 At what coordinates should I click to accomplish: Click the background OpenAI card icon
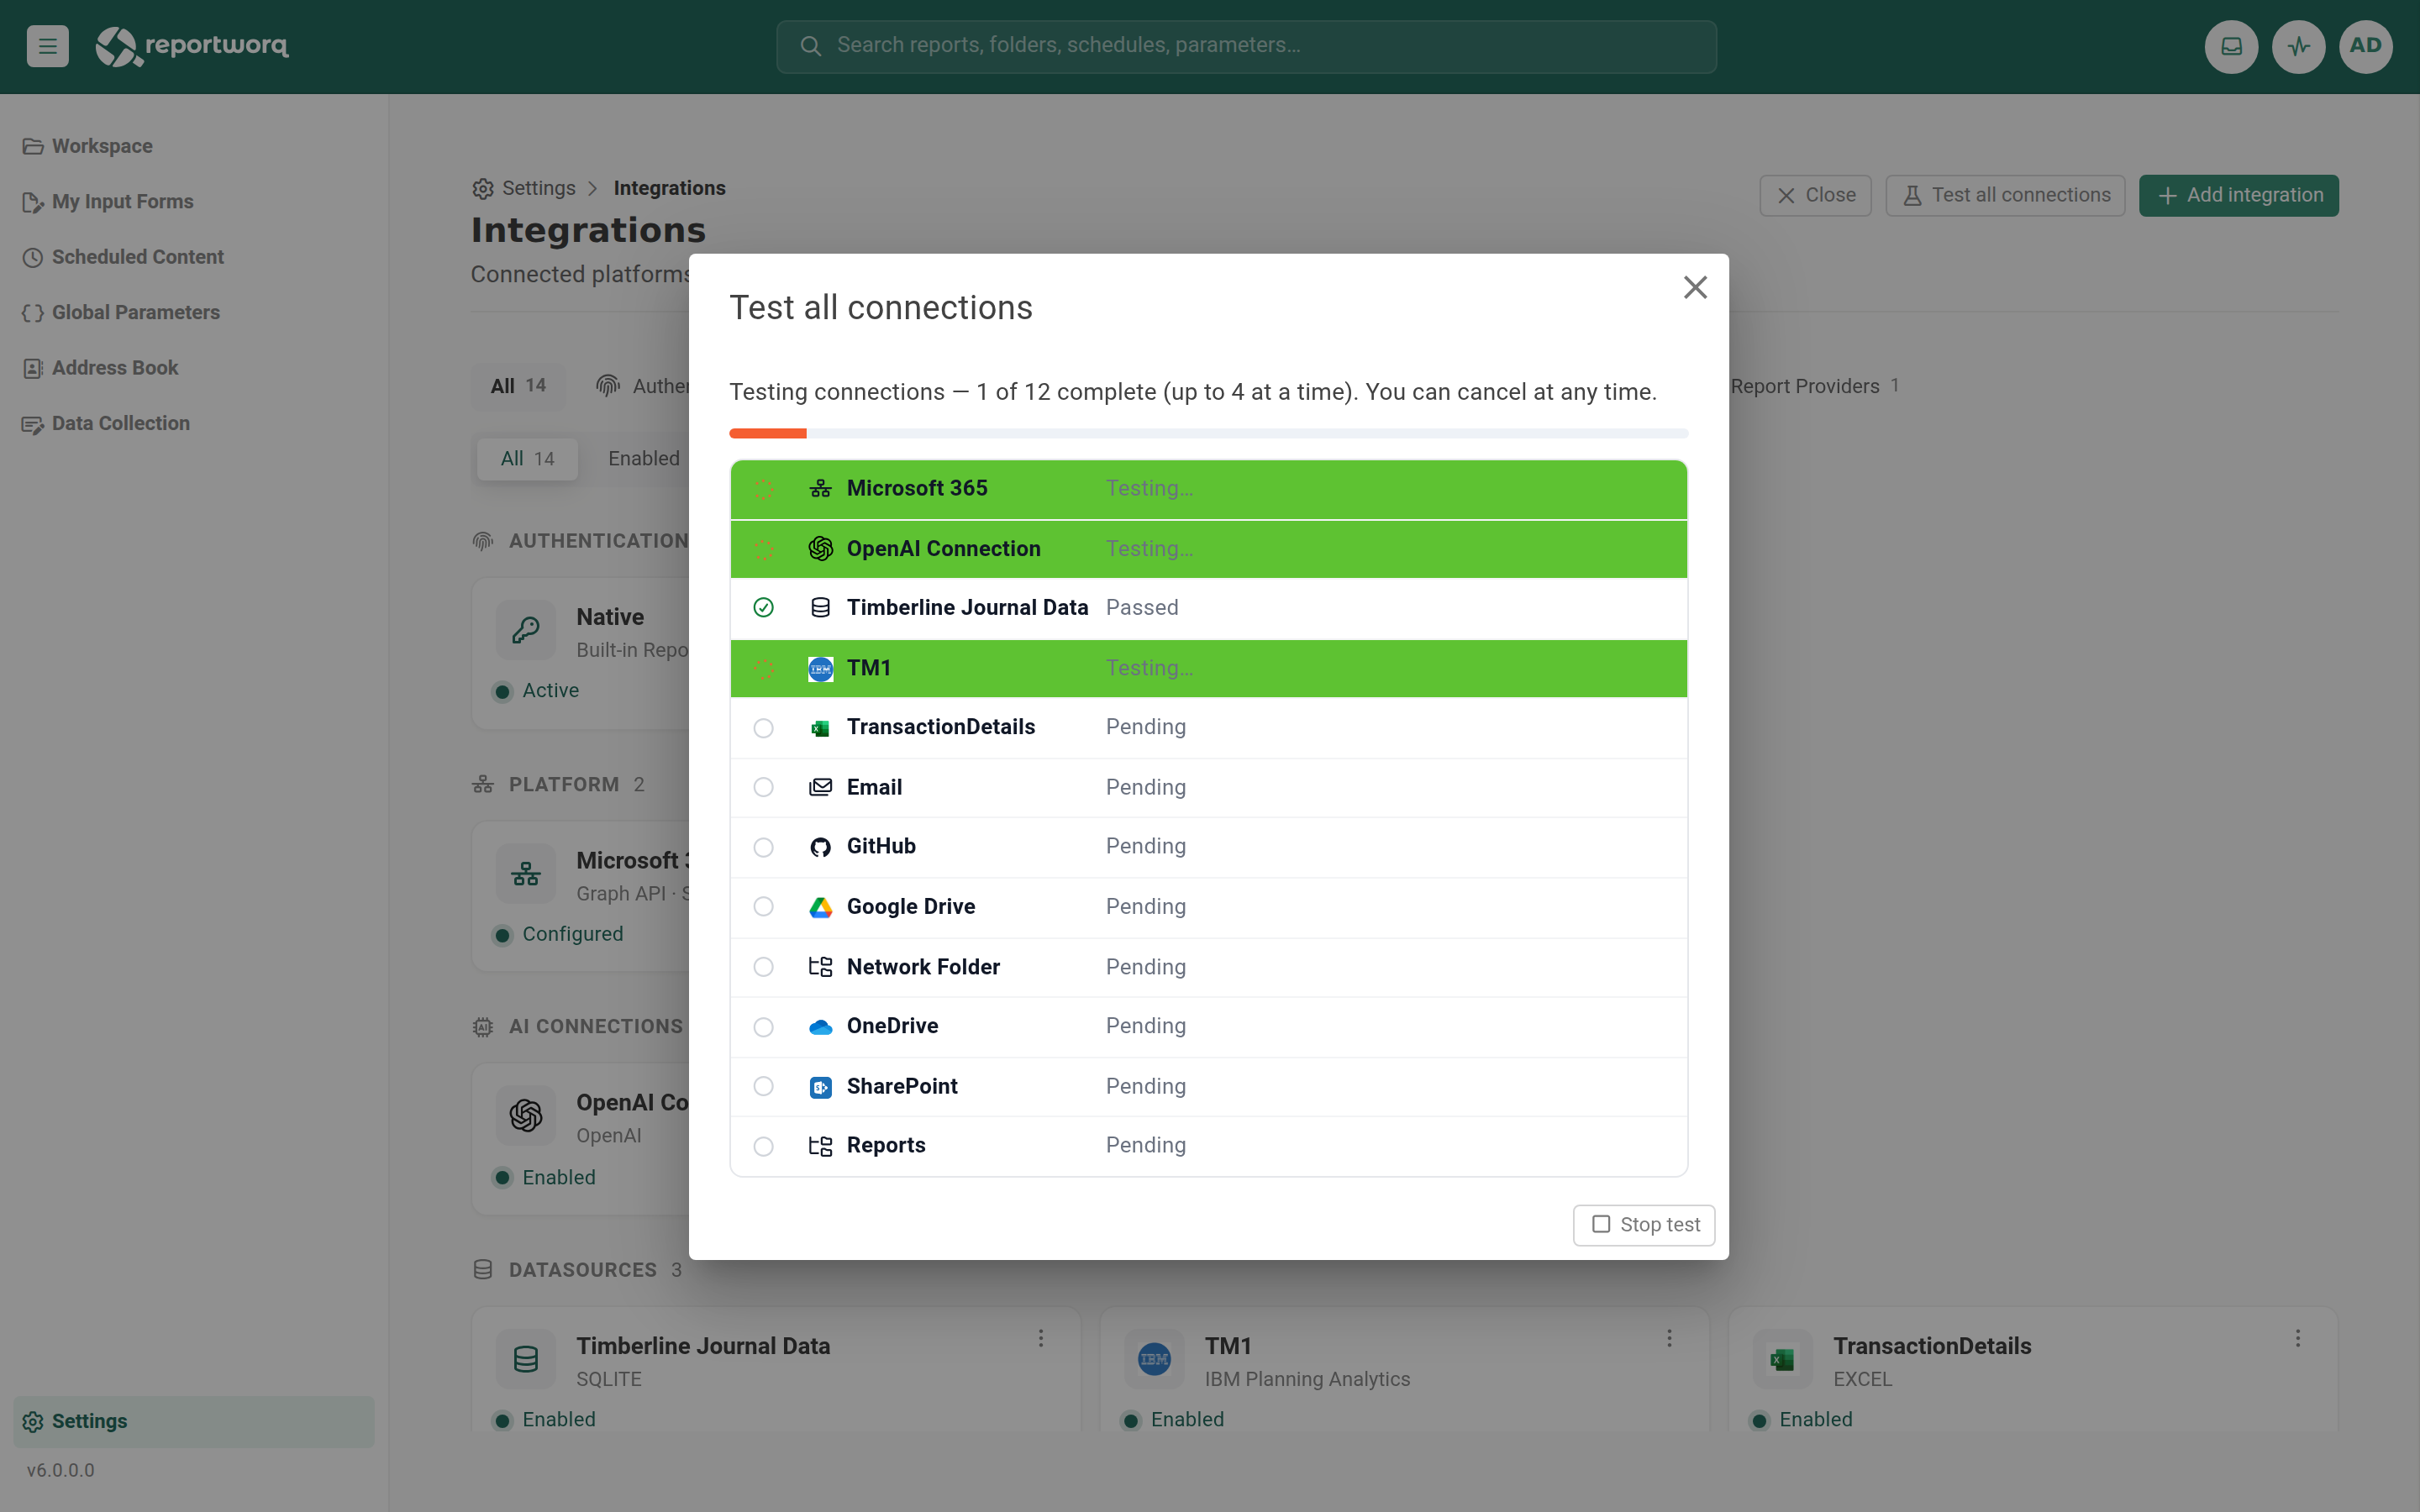[x=526, y=1115]
